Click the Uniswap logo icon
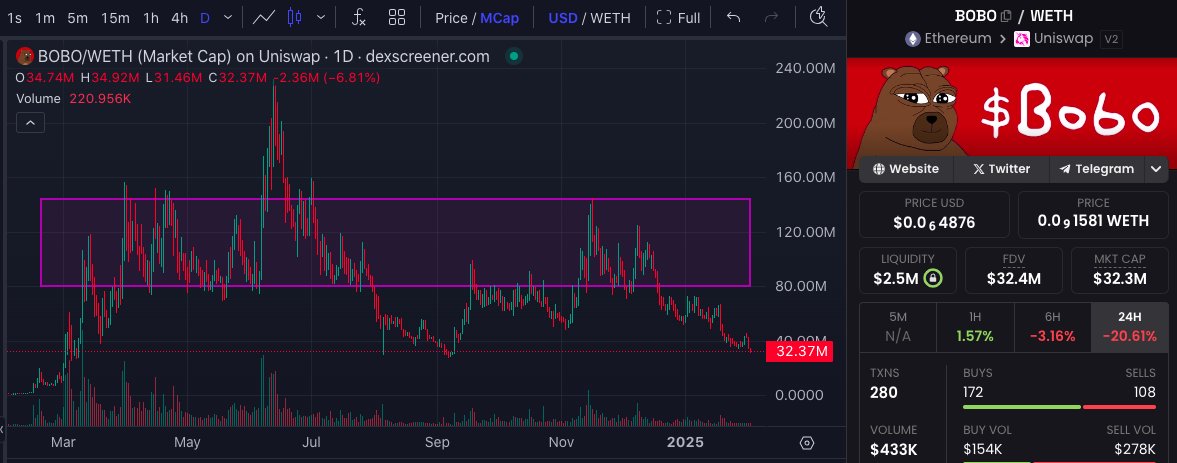 click(x=1022, y=39)
